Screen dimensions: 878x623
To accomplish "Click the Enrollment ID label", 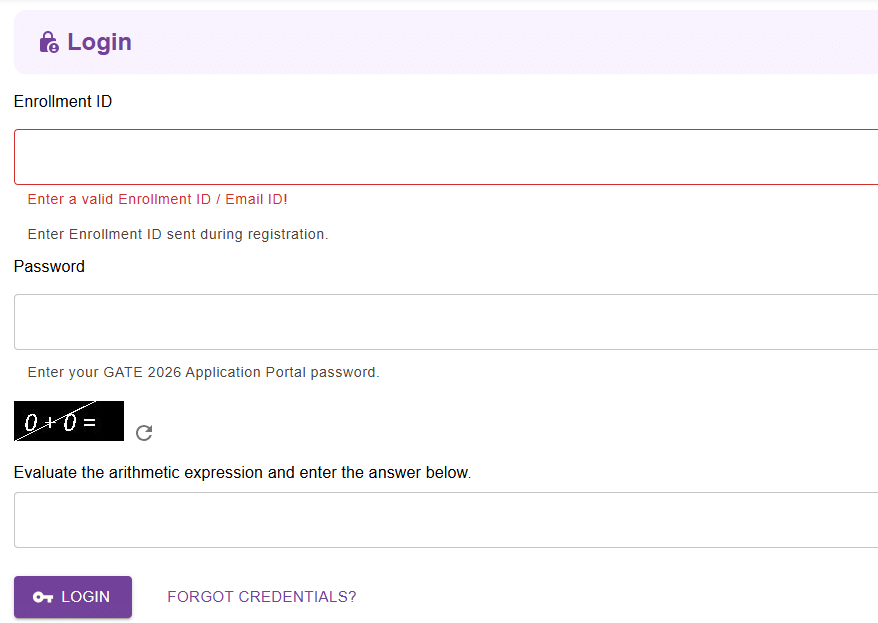I will [62, 101].
